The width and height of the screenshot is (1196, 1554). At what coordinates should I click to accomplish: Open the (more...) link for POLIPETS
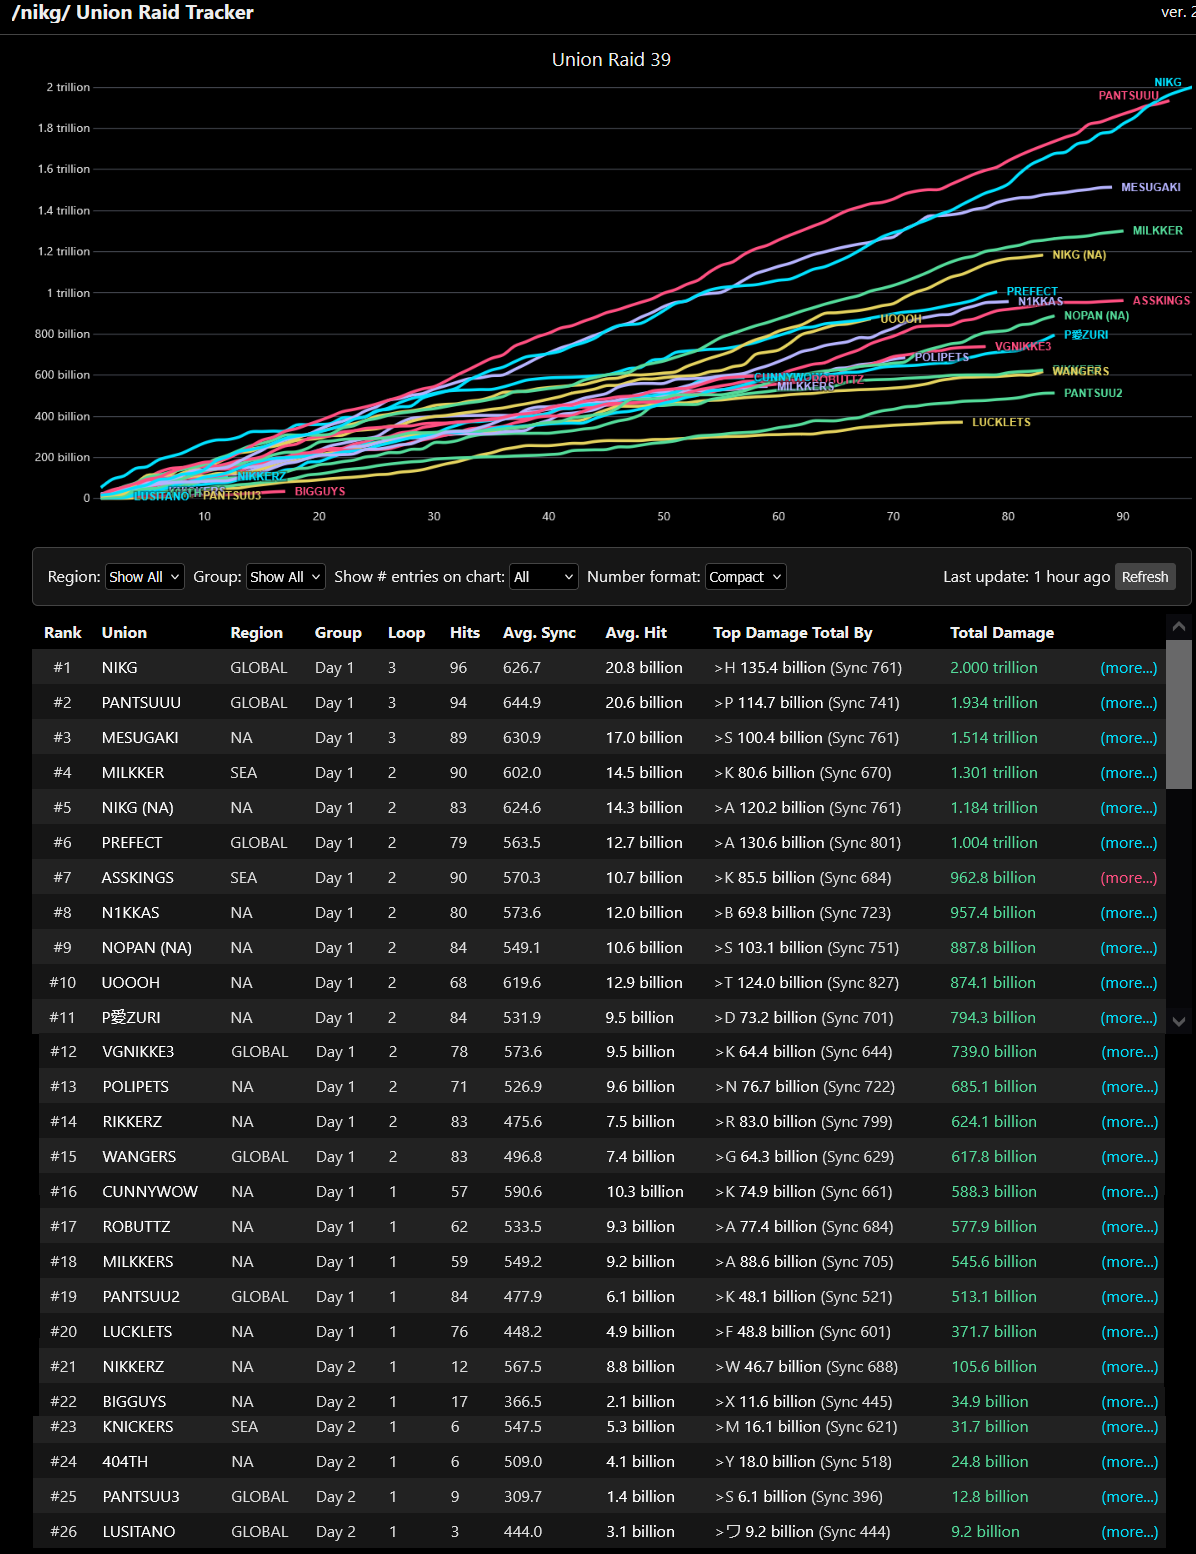[x=1130, y=1087]
